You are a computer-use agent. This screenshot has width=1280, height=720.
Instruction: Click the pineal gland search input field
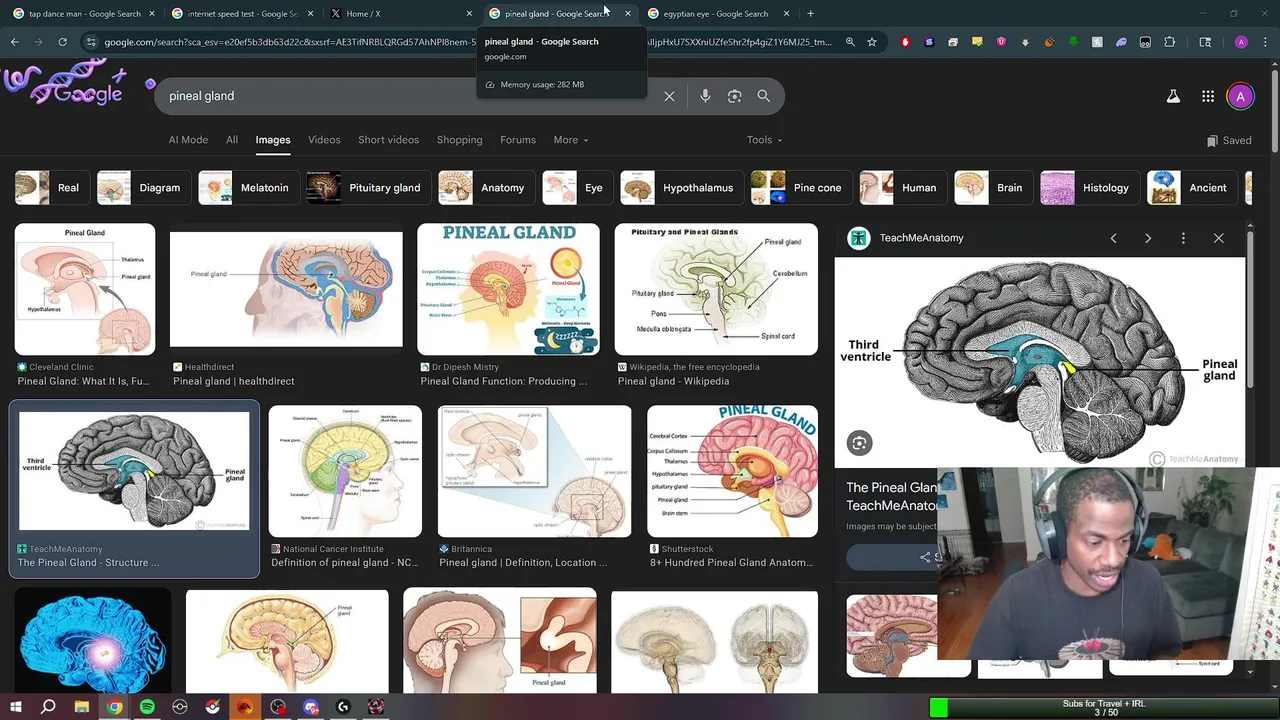click(405, 96)
